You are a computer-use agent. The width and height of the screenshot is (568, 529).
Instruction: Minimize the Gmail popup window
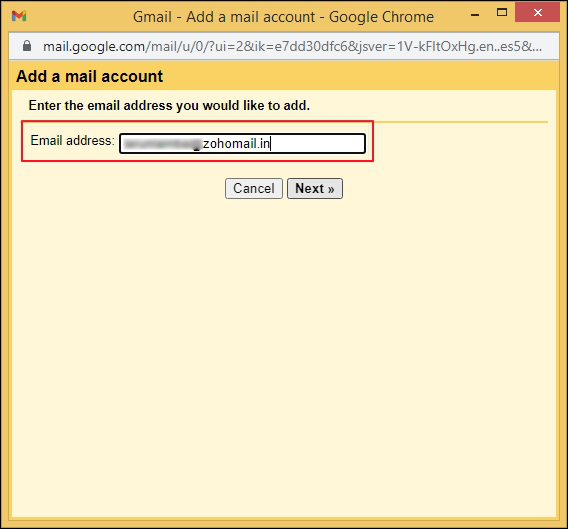coord(475,15)
